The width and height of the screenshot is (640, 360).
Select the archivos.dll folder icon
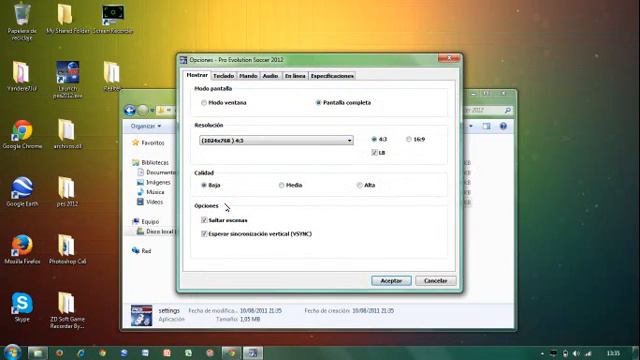point(67,134)
